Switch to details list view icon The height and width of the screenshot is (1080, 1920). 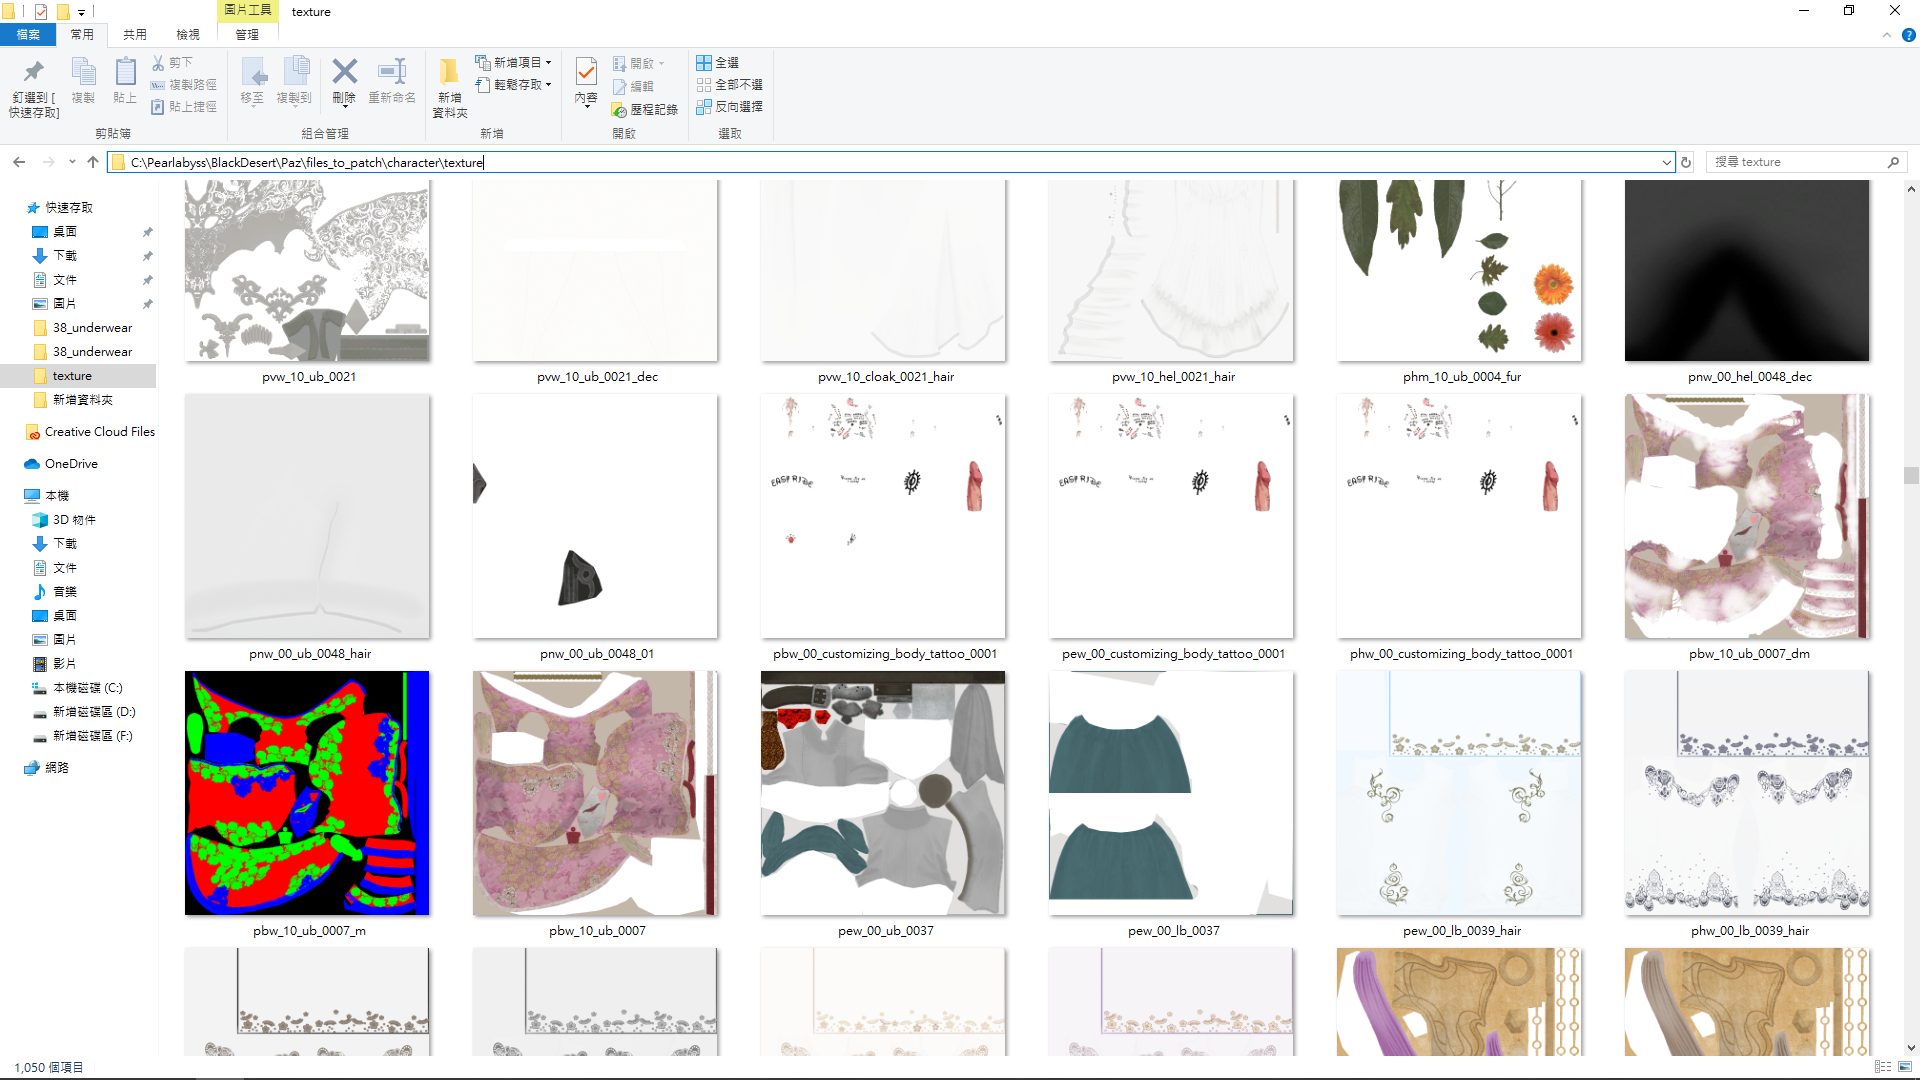click(x=1882, y=1067)
